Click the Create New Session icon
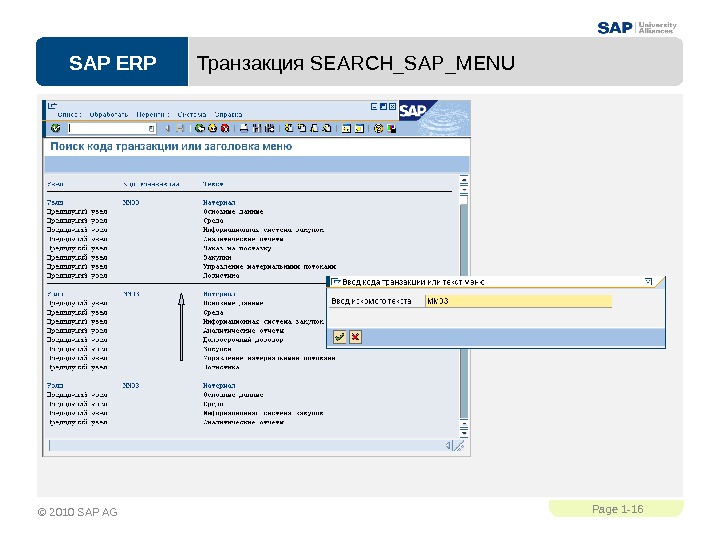The image size is (720, 540). click(x=347, y=128)
